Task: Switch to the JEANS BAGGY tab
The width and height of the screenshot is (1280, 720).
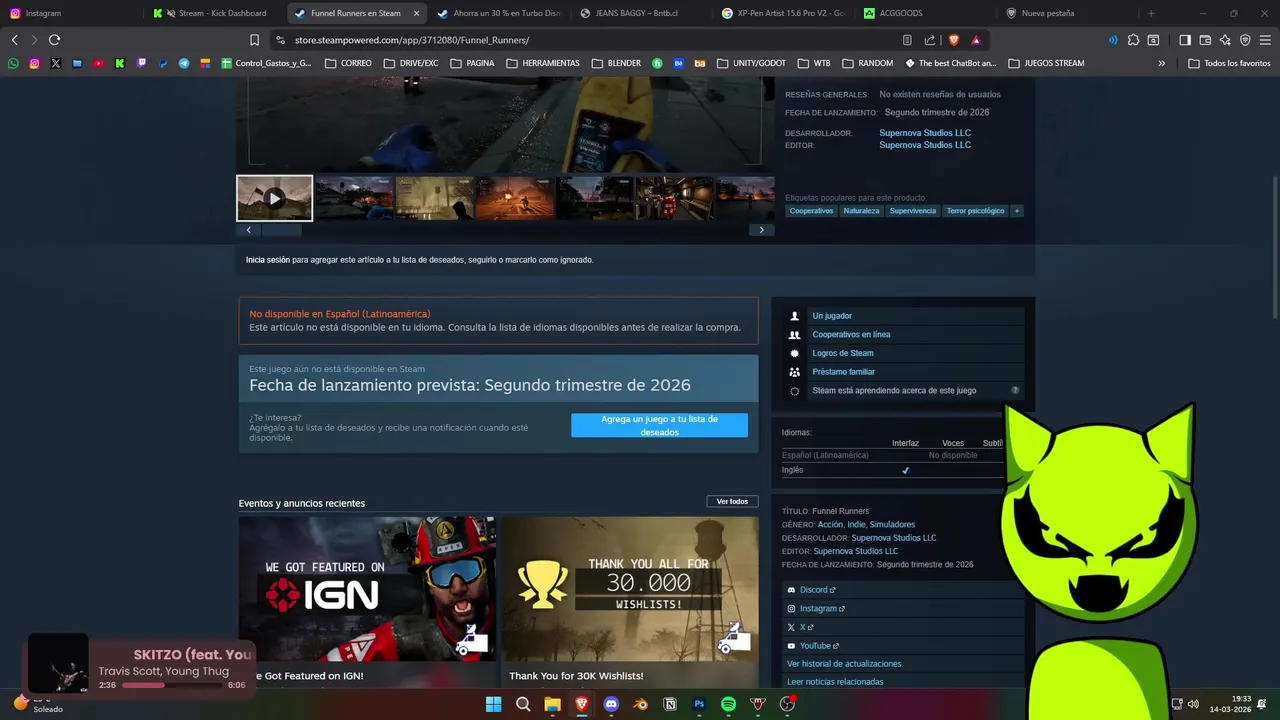Action: (642, 13)
